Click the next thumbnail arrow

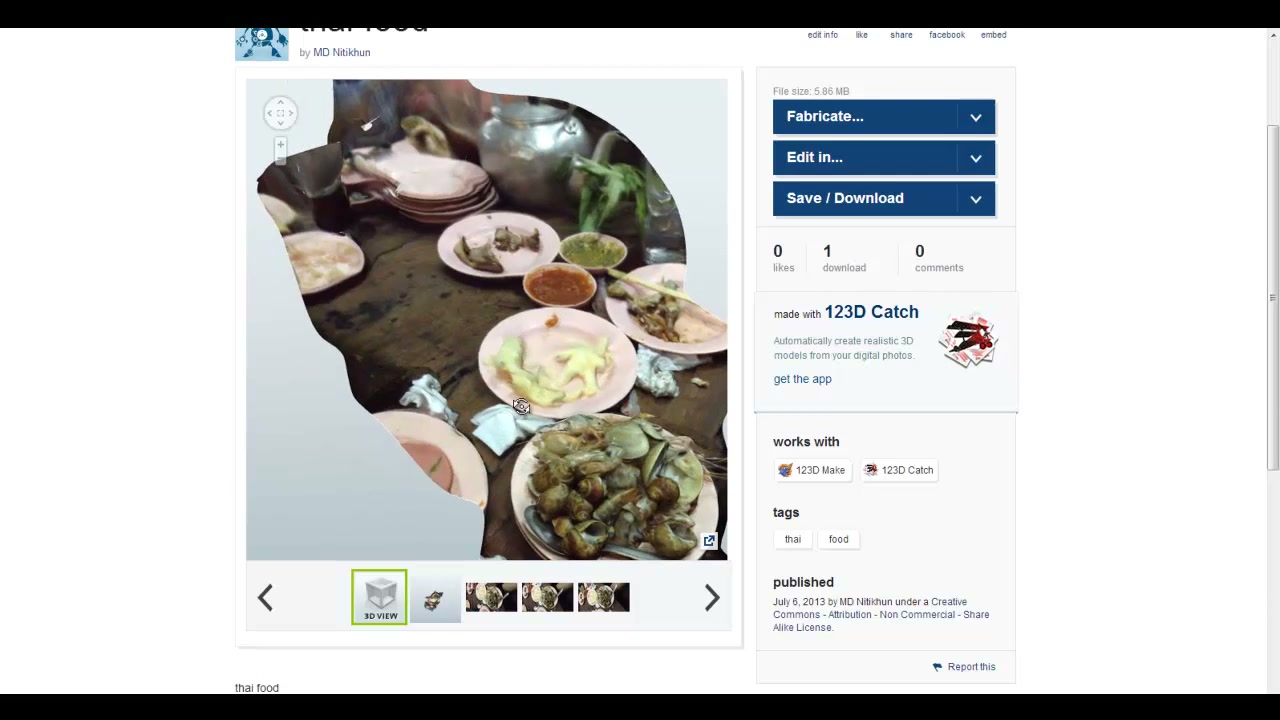712,598
